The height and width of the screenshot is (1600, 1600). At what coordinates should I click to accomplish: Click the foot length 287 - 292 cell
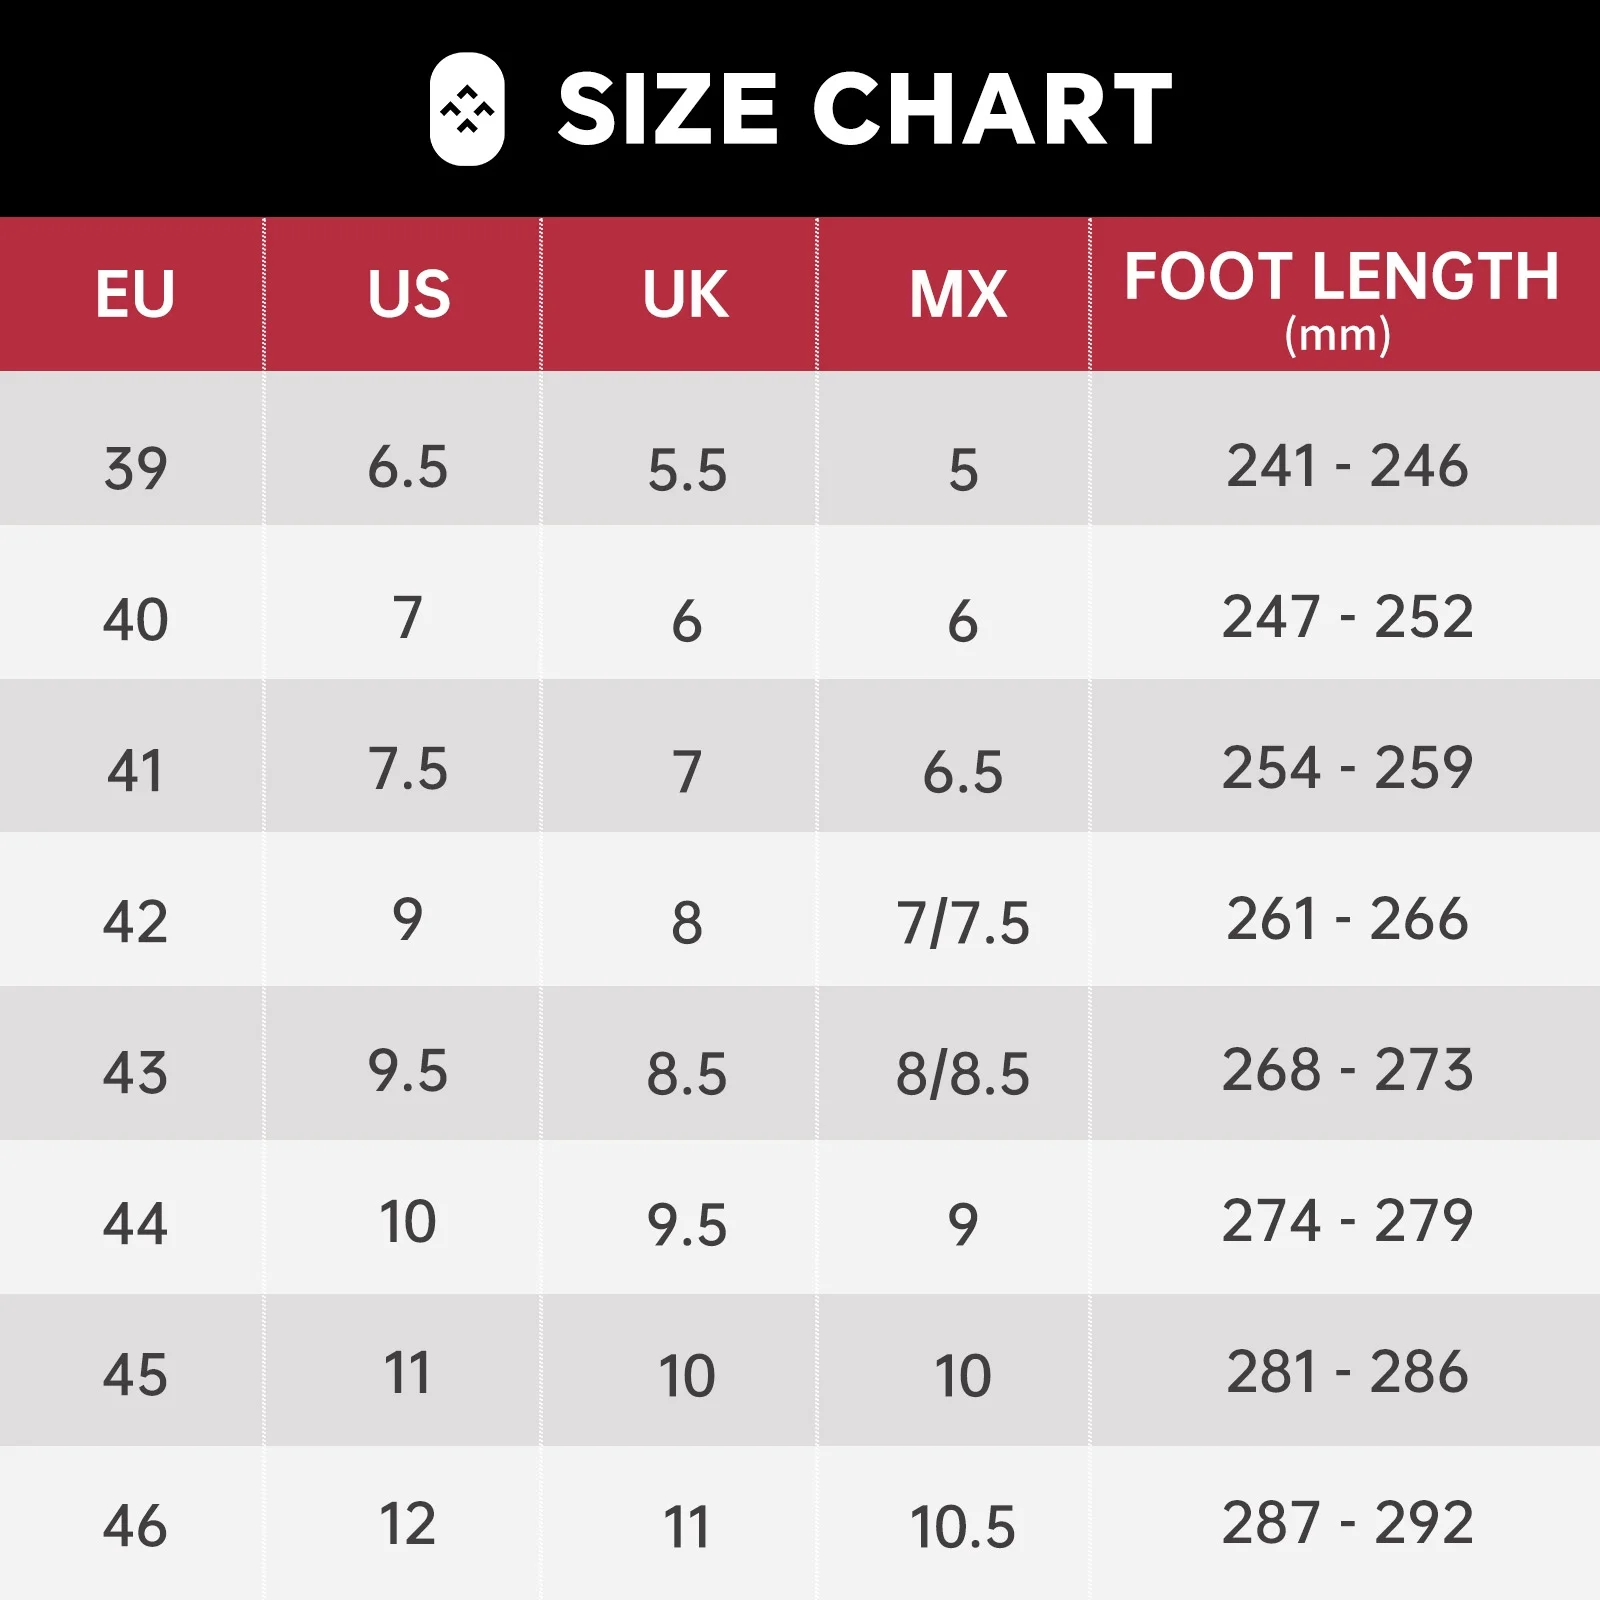coord(1346,1523)
